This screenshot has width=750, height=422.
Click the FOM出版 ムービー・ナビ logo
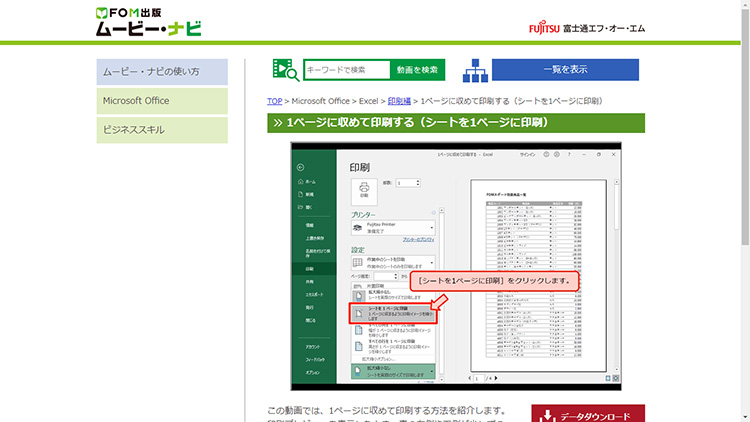click(x=148, y=21)
